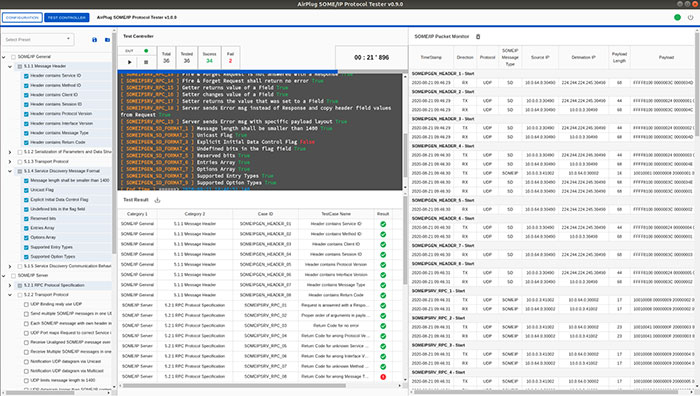Toggle the Unicast Flag checkbox

click(x=26, y=190)
